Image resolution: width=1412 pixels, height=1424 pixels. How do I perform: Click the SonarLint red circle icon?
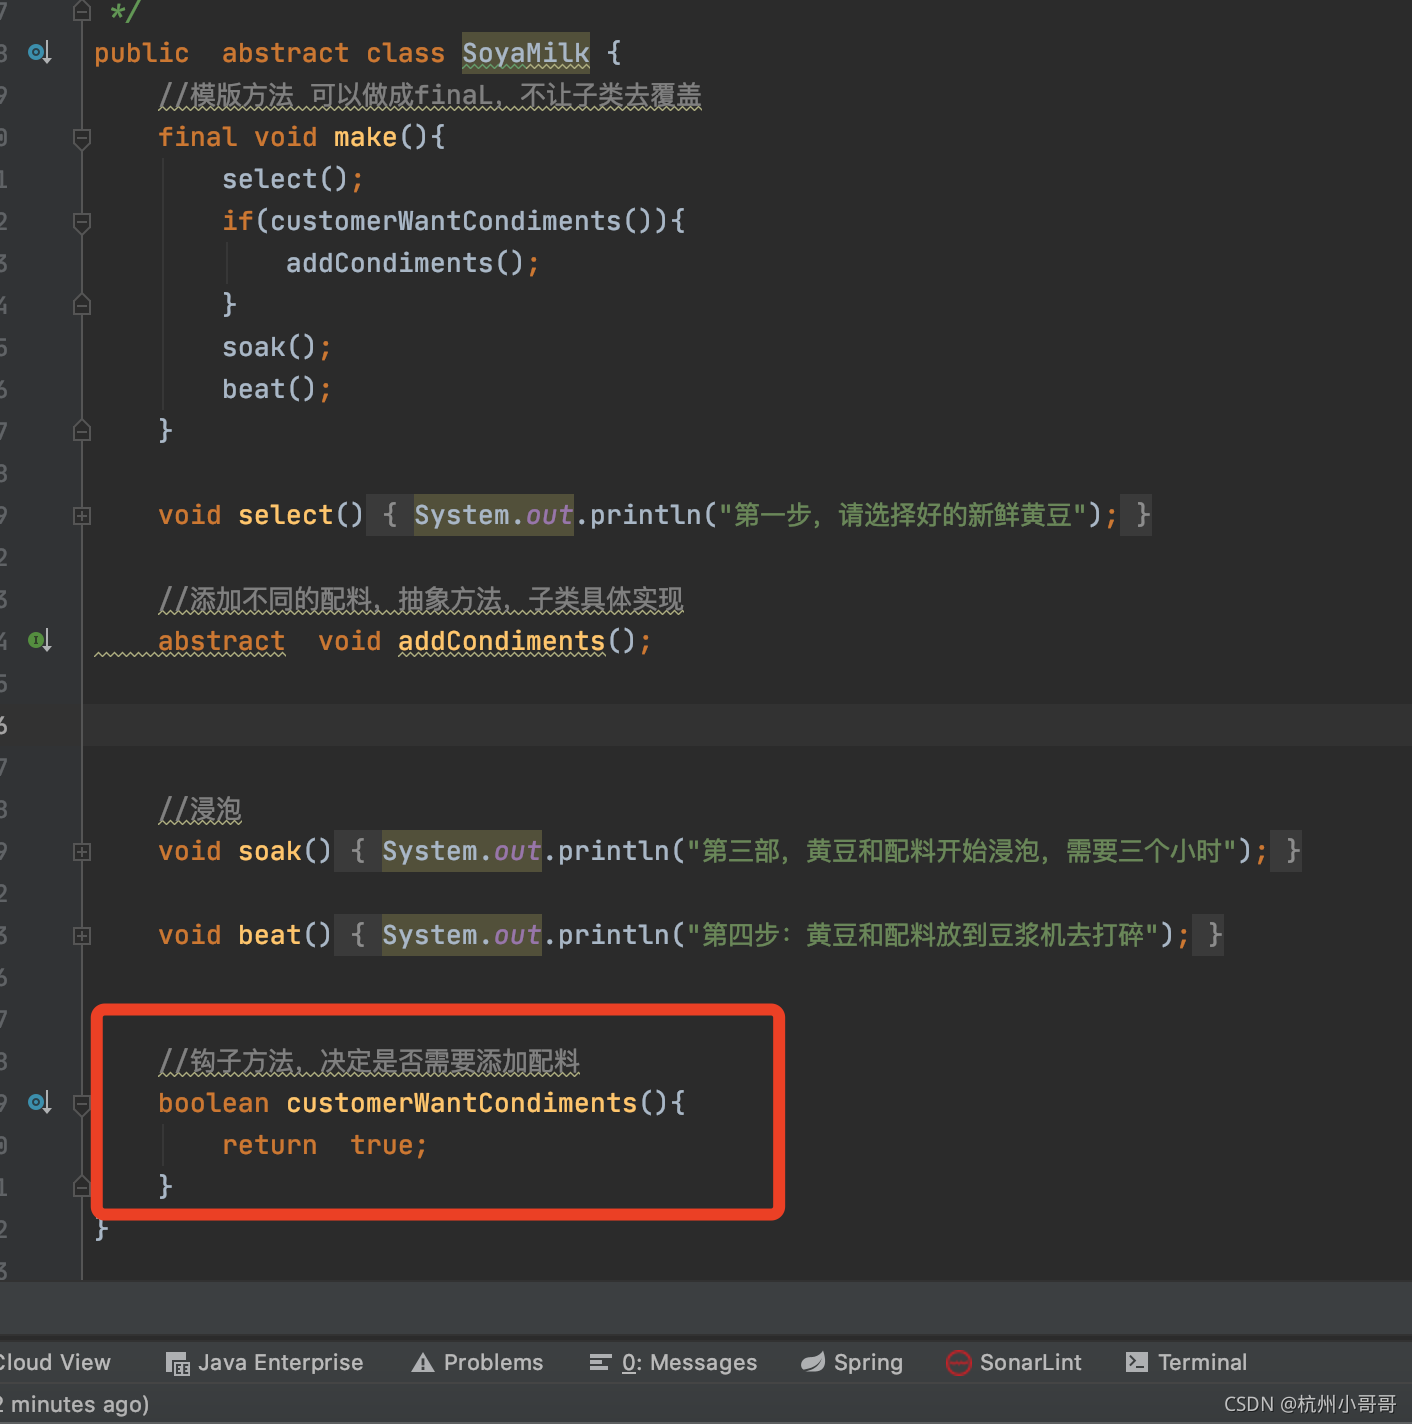pos(958,1363)
